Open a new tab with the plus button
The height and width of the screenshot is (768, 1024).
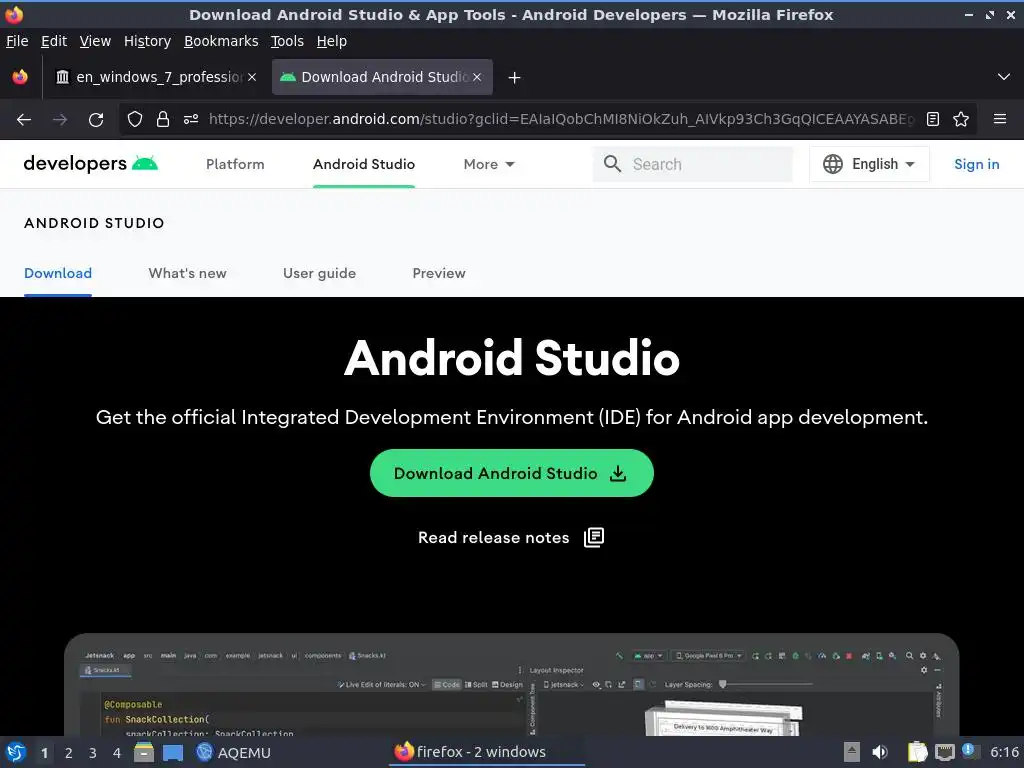515,78
